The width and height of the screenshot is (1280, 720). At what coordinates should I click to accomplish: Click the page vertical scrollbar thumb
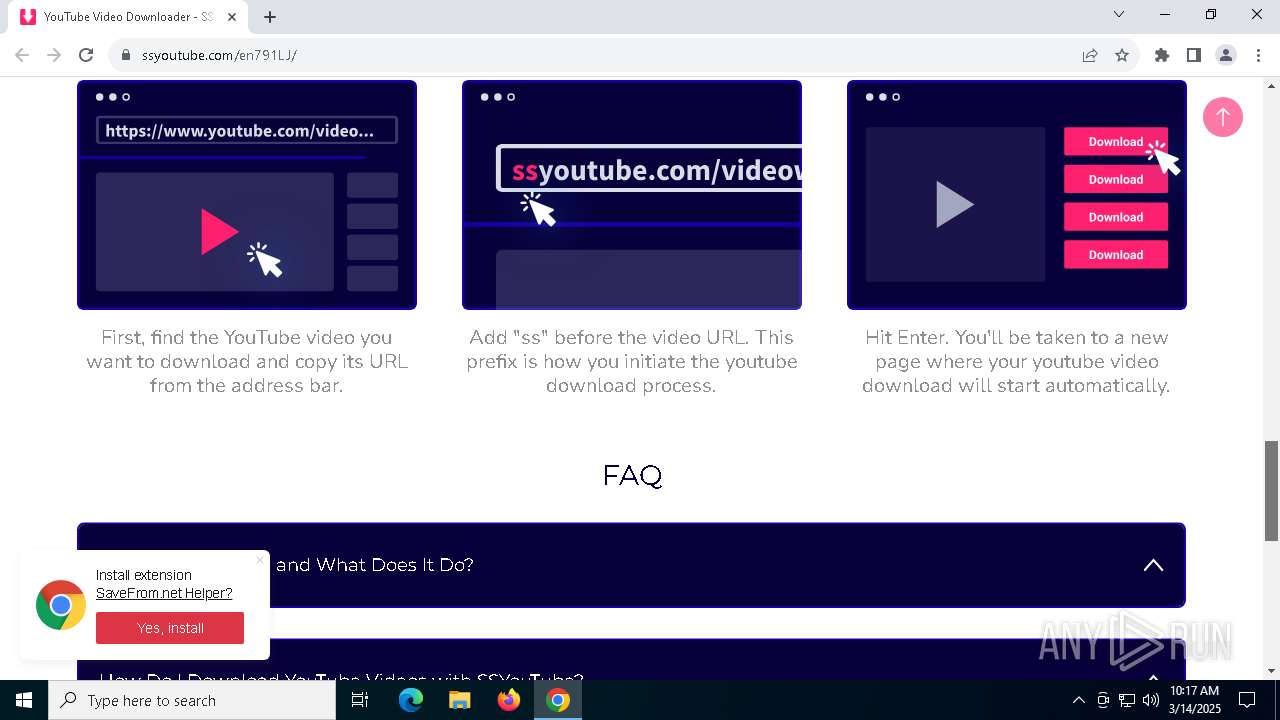tap(1271, 491)
